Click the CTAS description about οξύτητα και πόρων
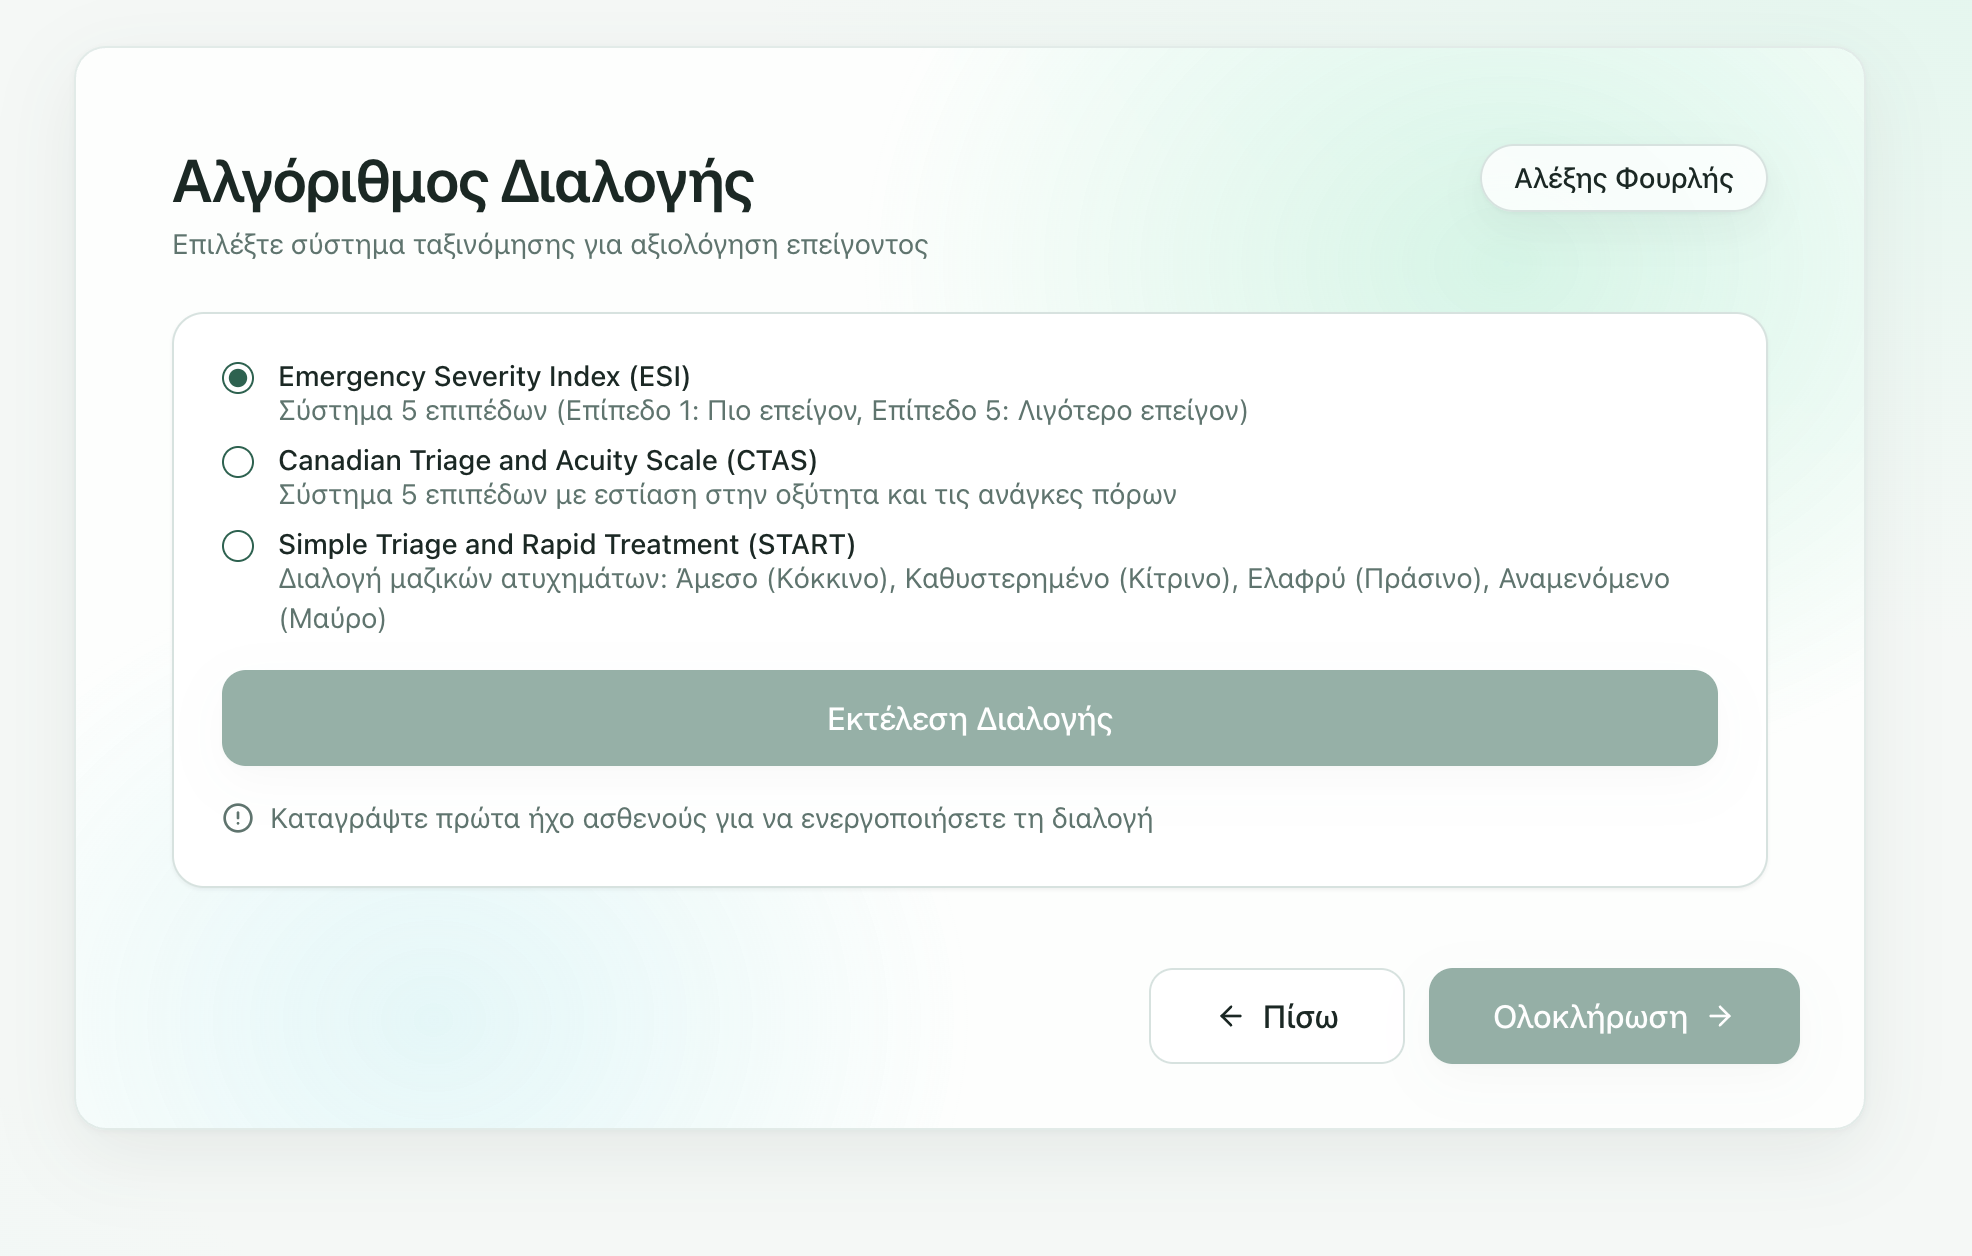This screenshot has height=1256, width=1972. coord(727,495)
